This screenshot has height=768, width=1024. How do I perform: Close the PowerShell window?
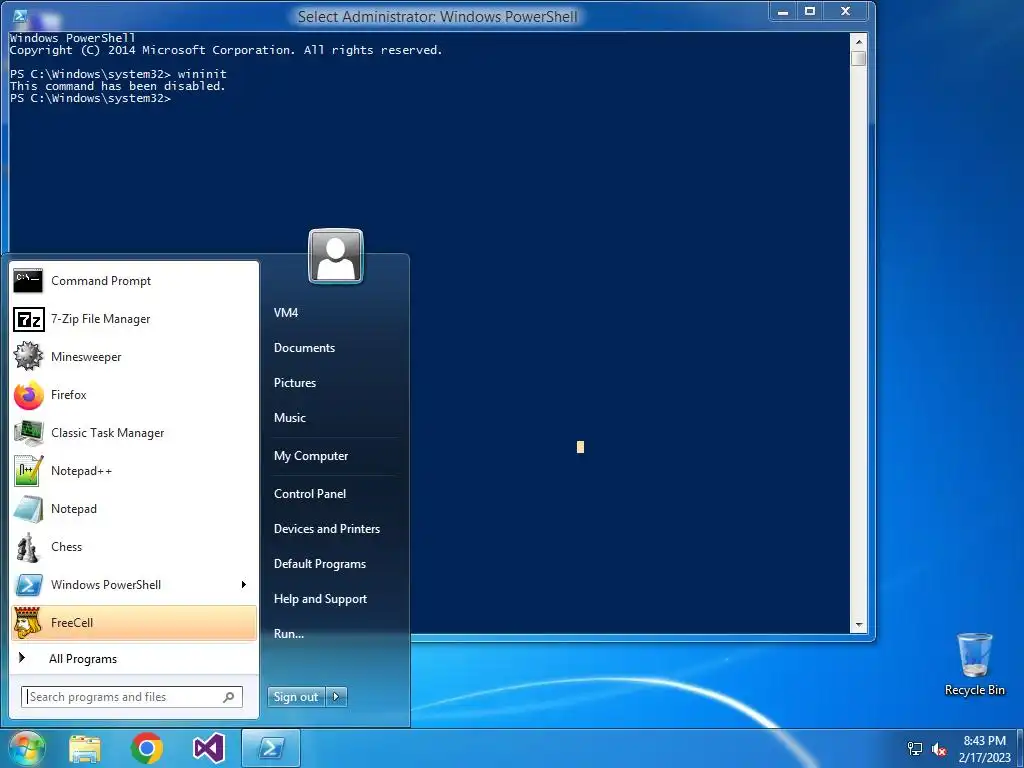[846, 11]
